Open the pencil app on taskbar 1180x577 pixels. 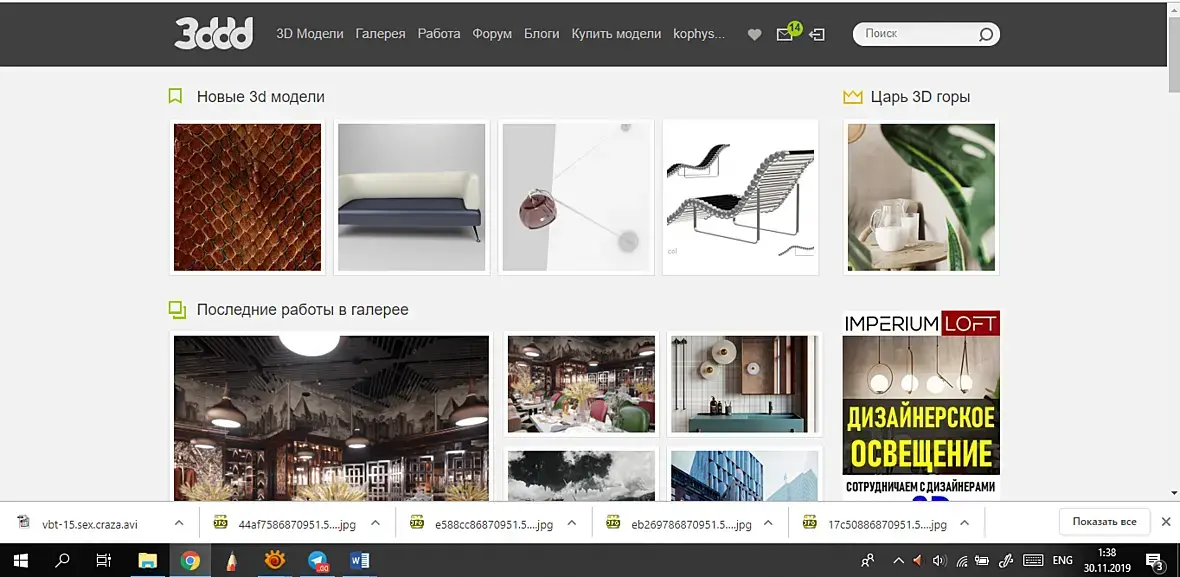[x=232, y=560]
